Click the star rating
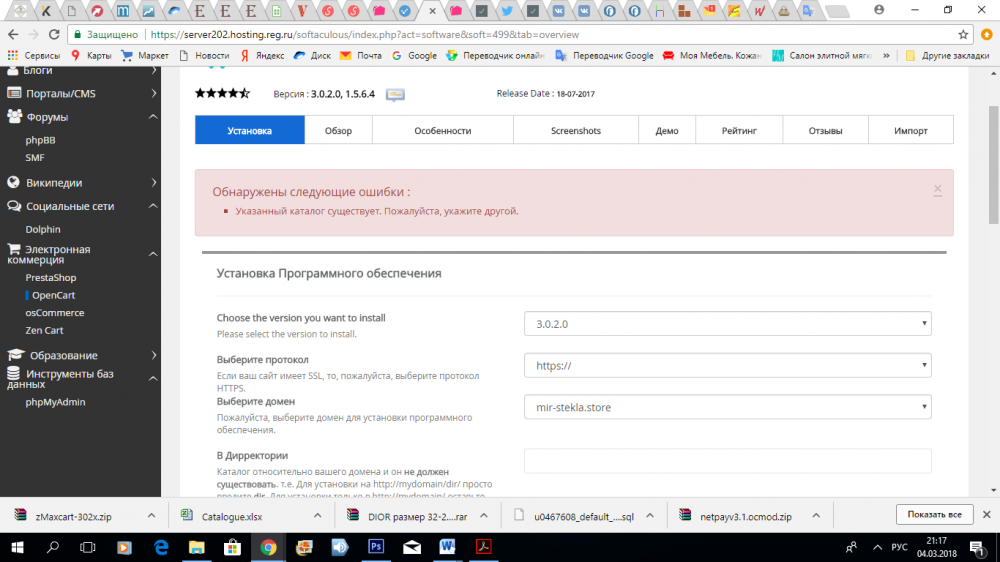The image size is (1000, 562). coord(223,93)
